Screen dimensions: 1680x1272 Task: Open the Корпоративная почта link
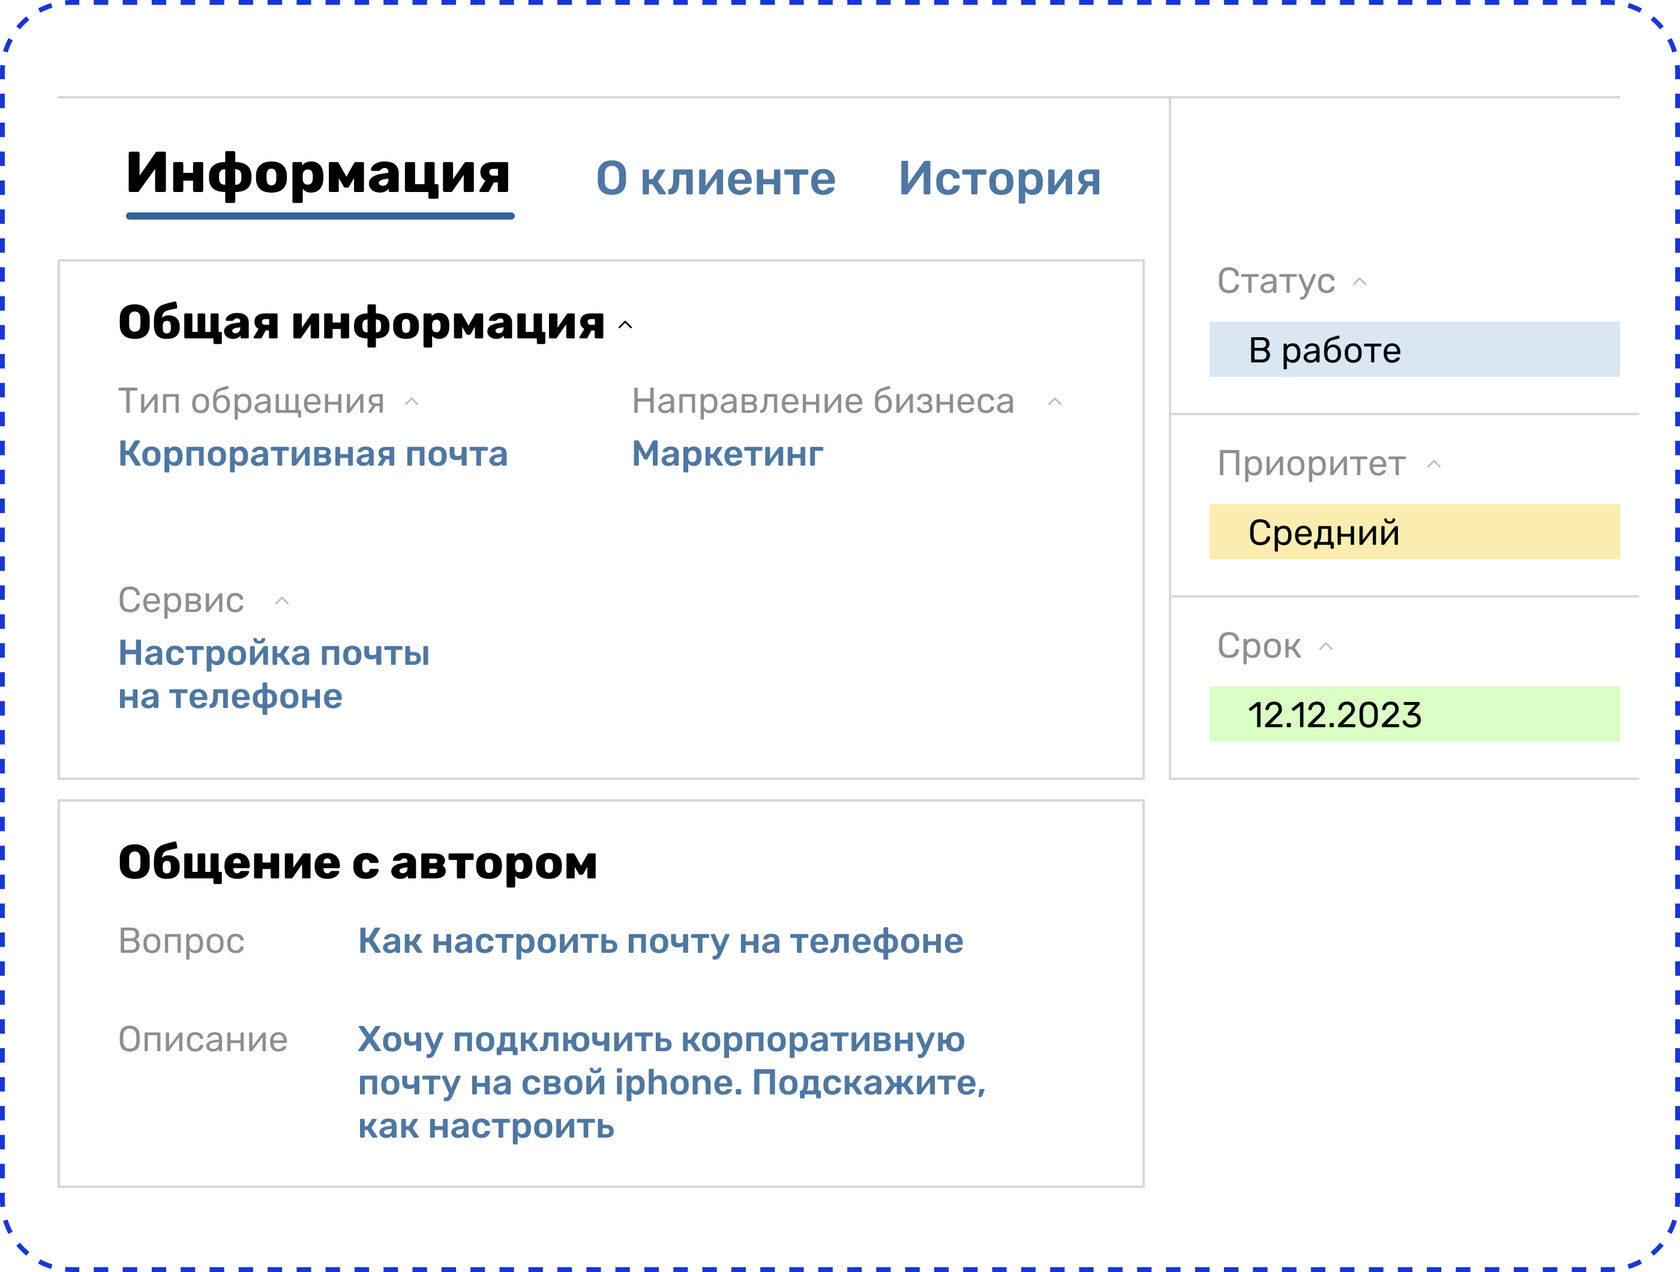pyautogui.click(x=313, y=454)
